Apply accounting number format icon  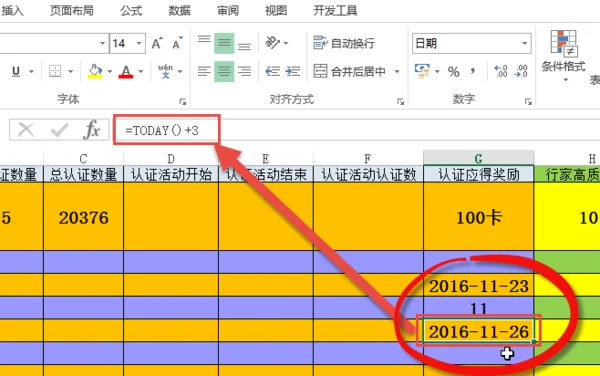click(422, 71)
